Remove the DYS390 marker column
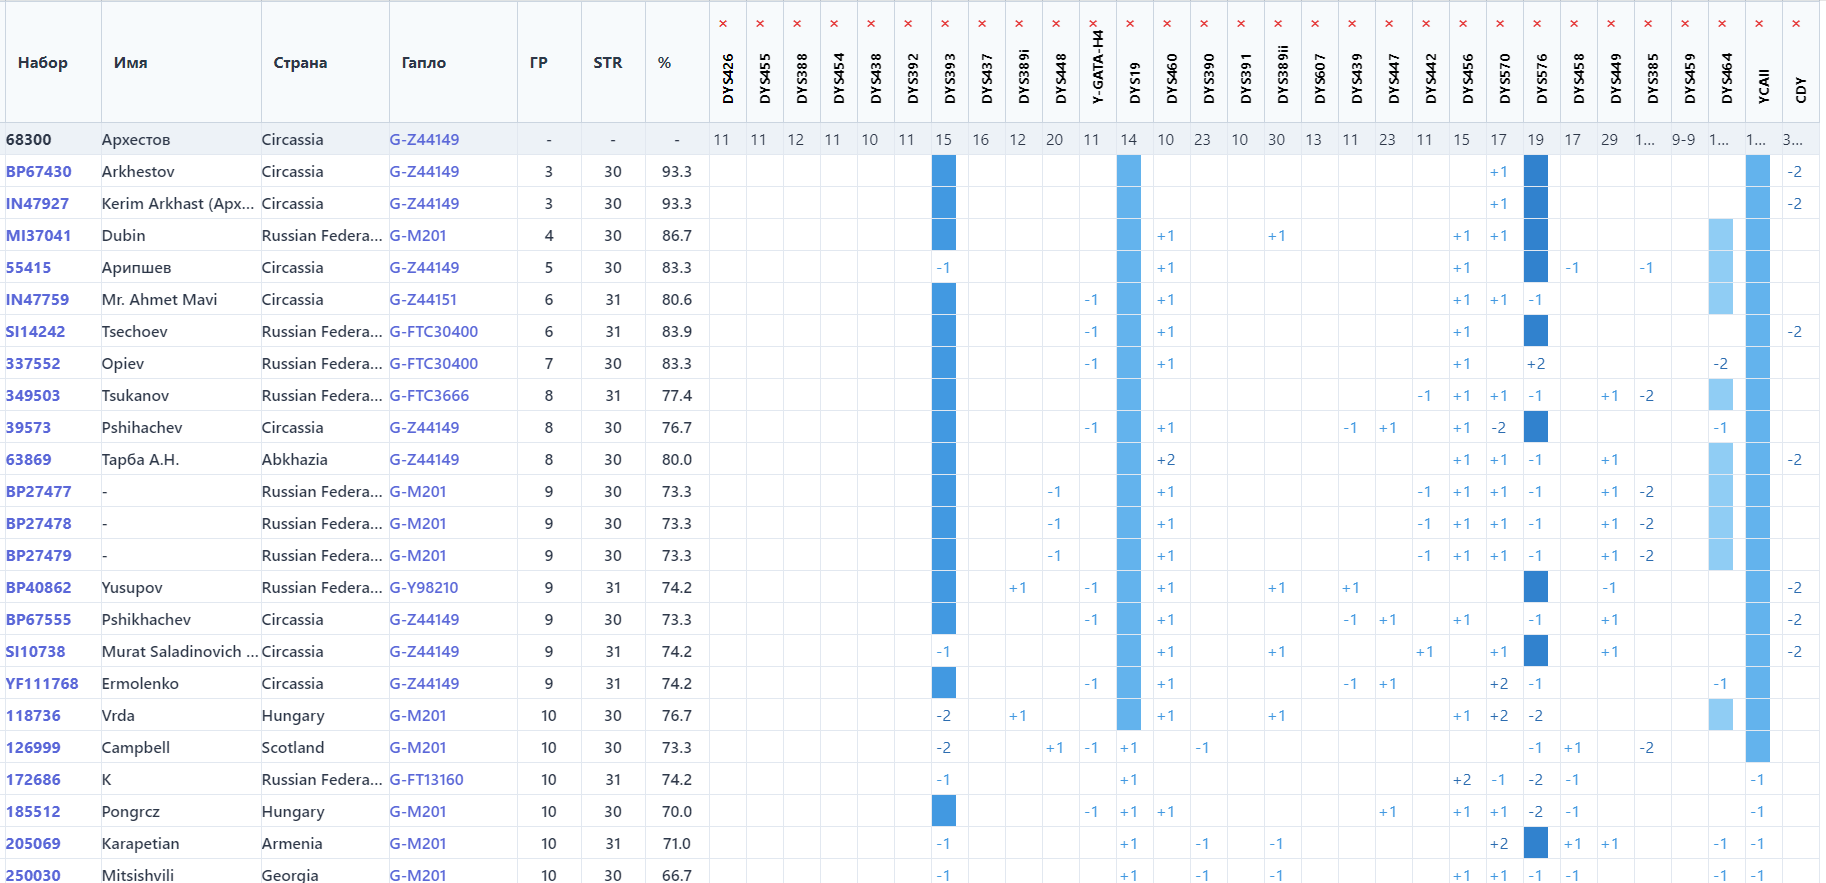 1204,24
